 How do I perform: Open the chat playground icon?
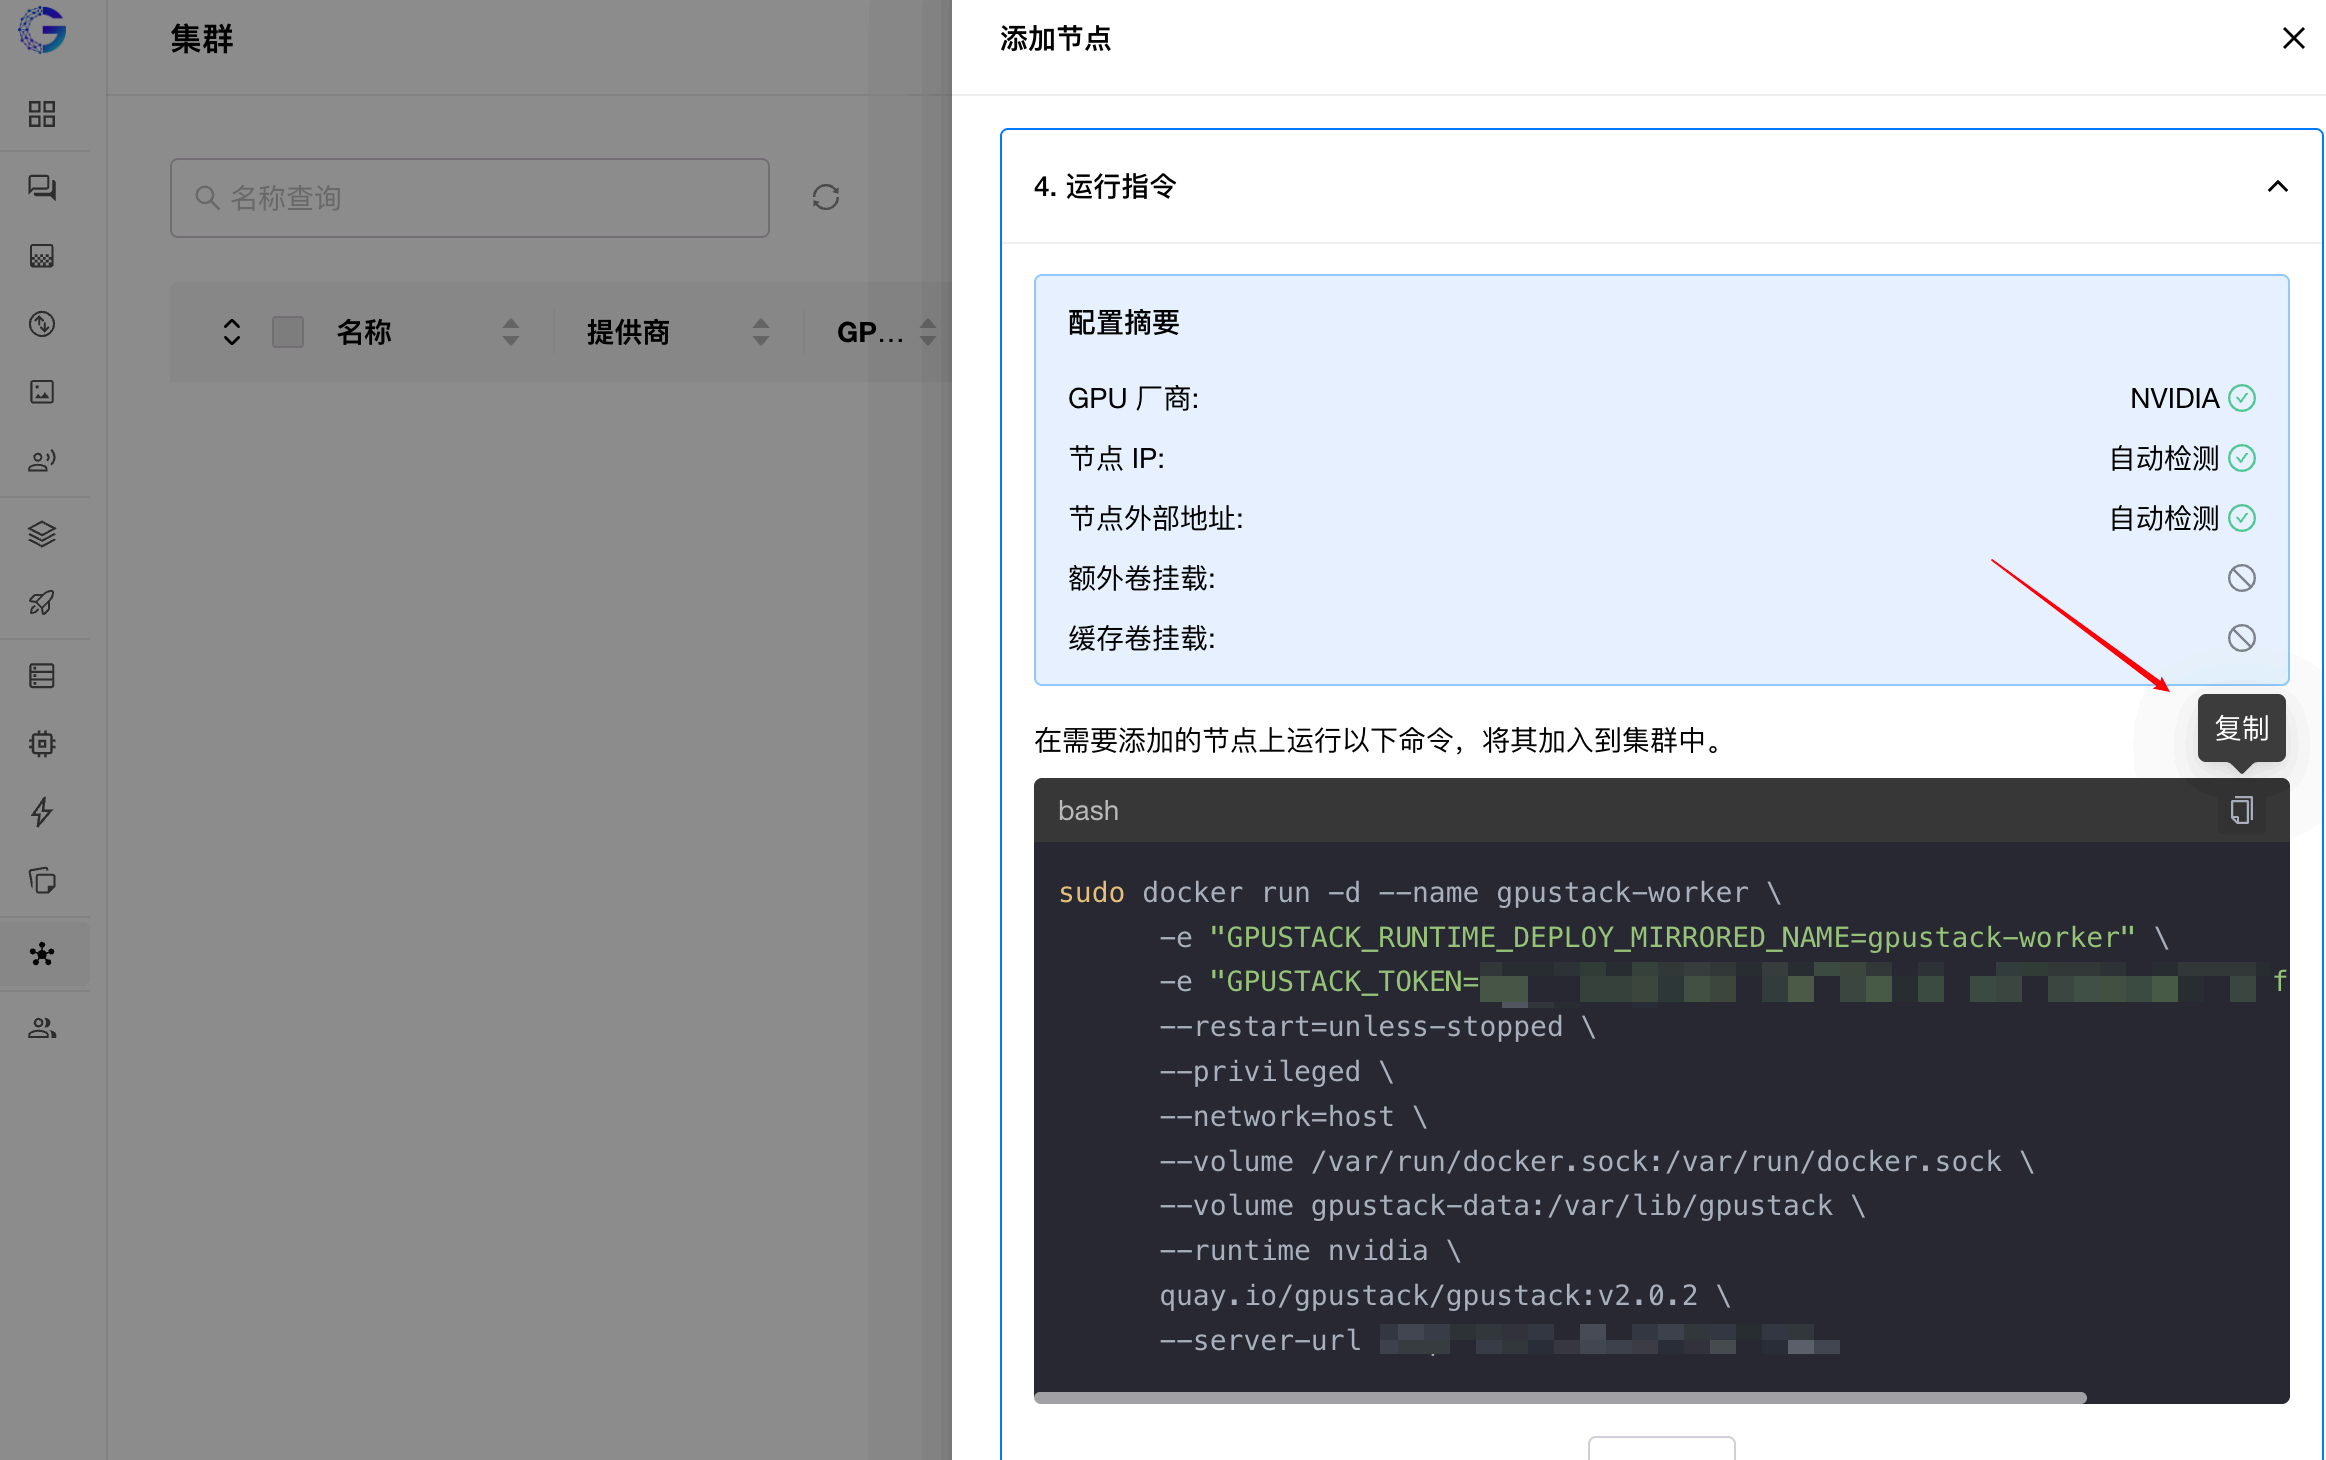[42, 187]
